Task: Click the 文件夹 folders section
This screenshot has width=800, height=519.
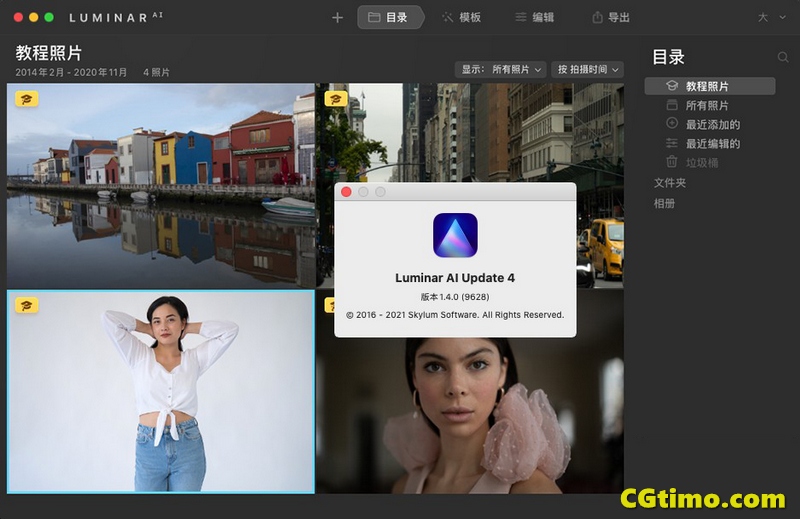Action: tap(670, 183)
